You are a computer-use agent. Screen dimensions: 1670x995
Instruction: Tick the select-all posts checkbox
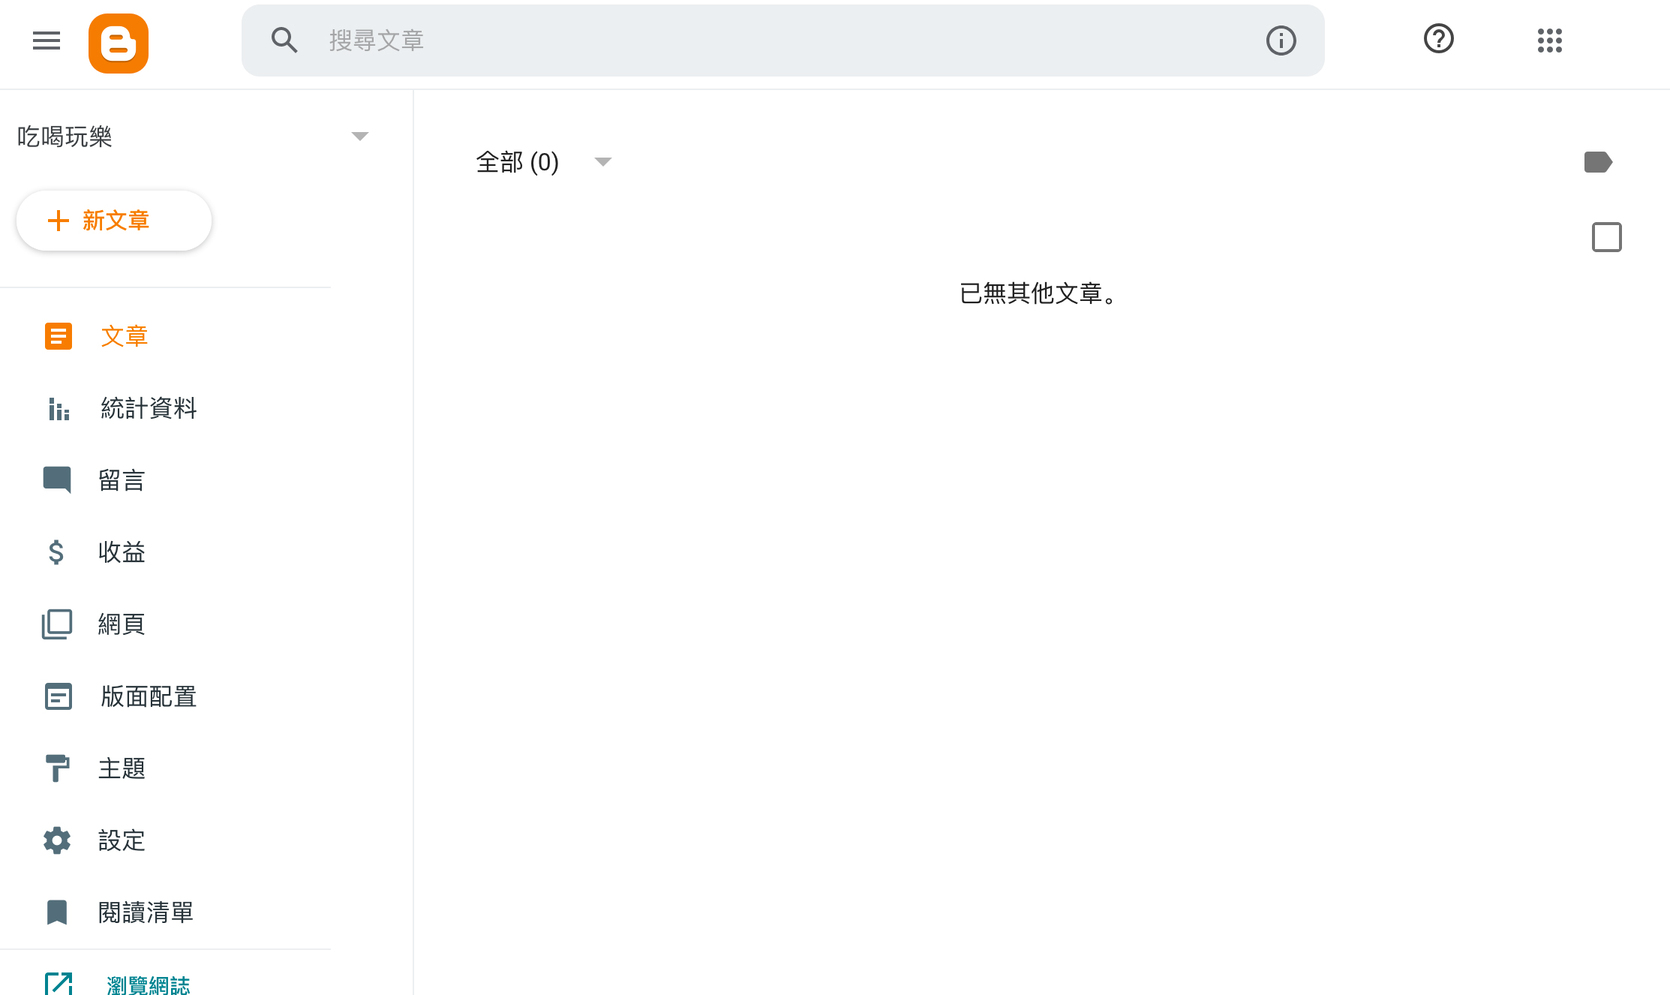point(1607,237)
